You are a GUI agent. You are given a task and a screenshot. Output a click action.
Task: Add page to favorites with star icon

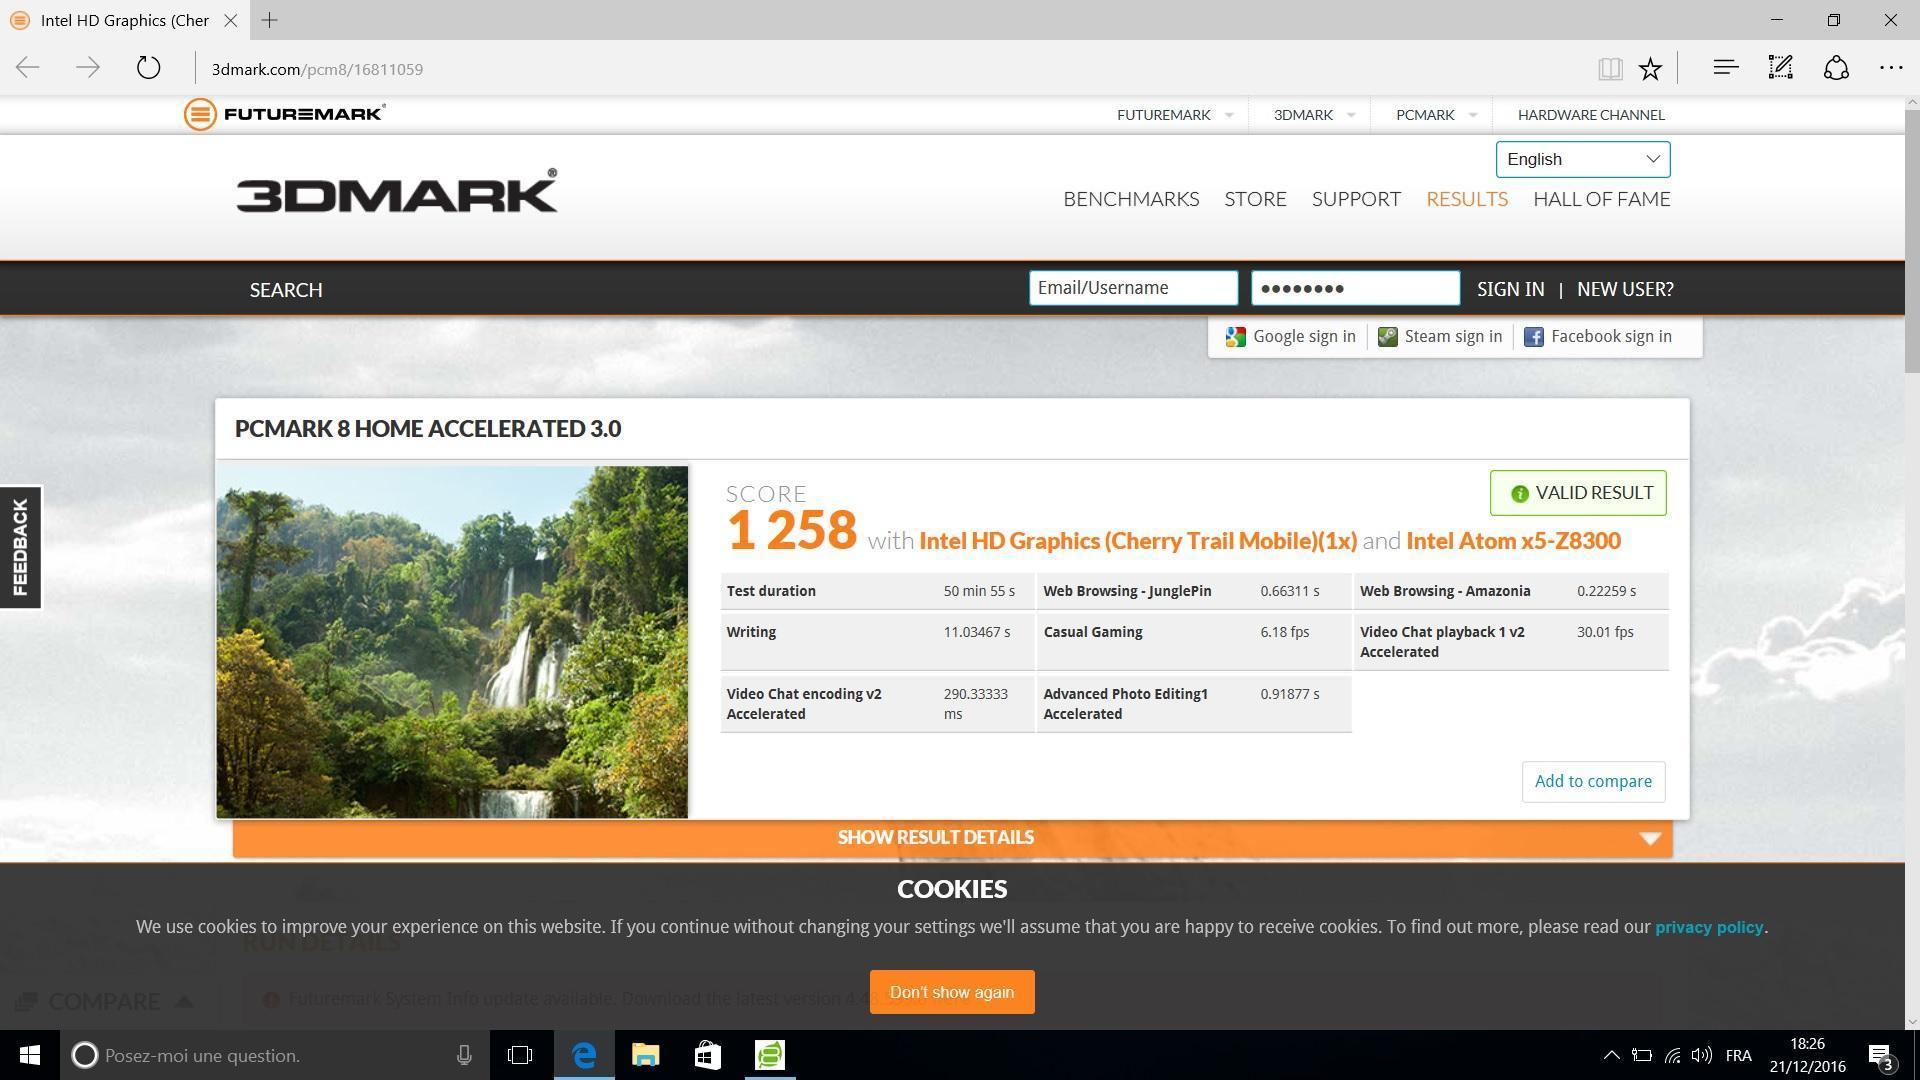tap(1650, 68)
